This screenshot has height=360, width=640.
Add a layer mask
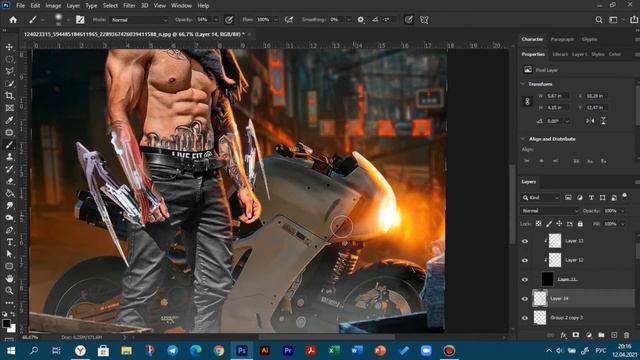tap(576, 335)
